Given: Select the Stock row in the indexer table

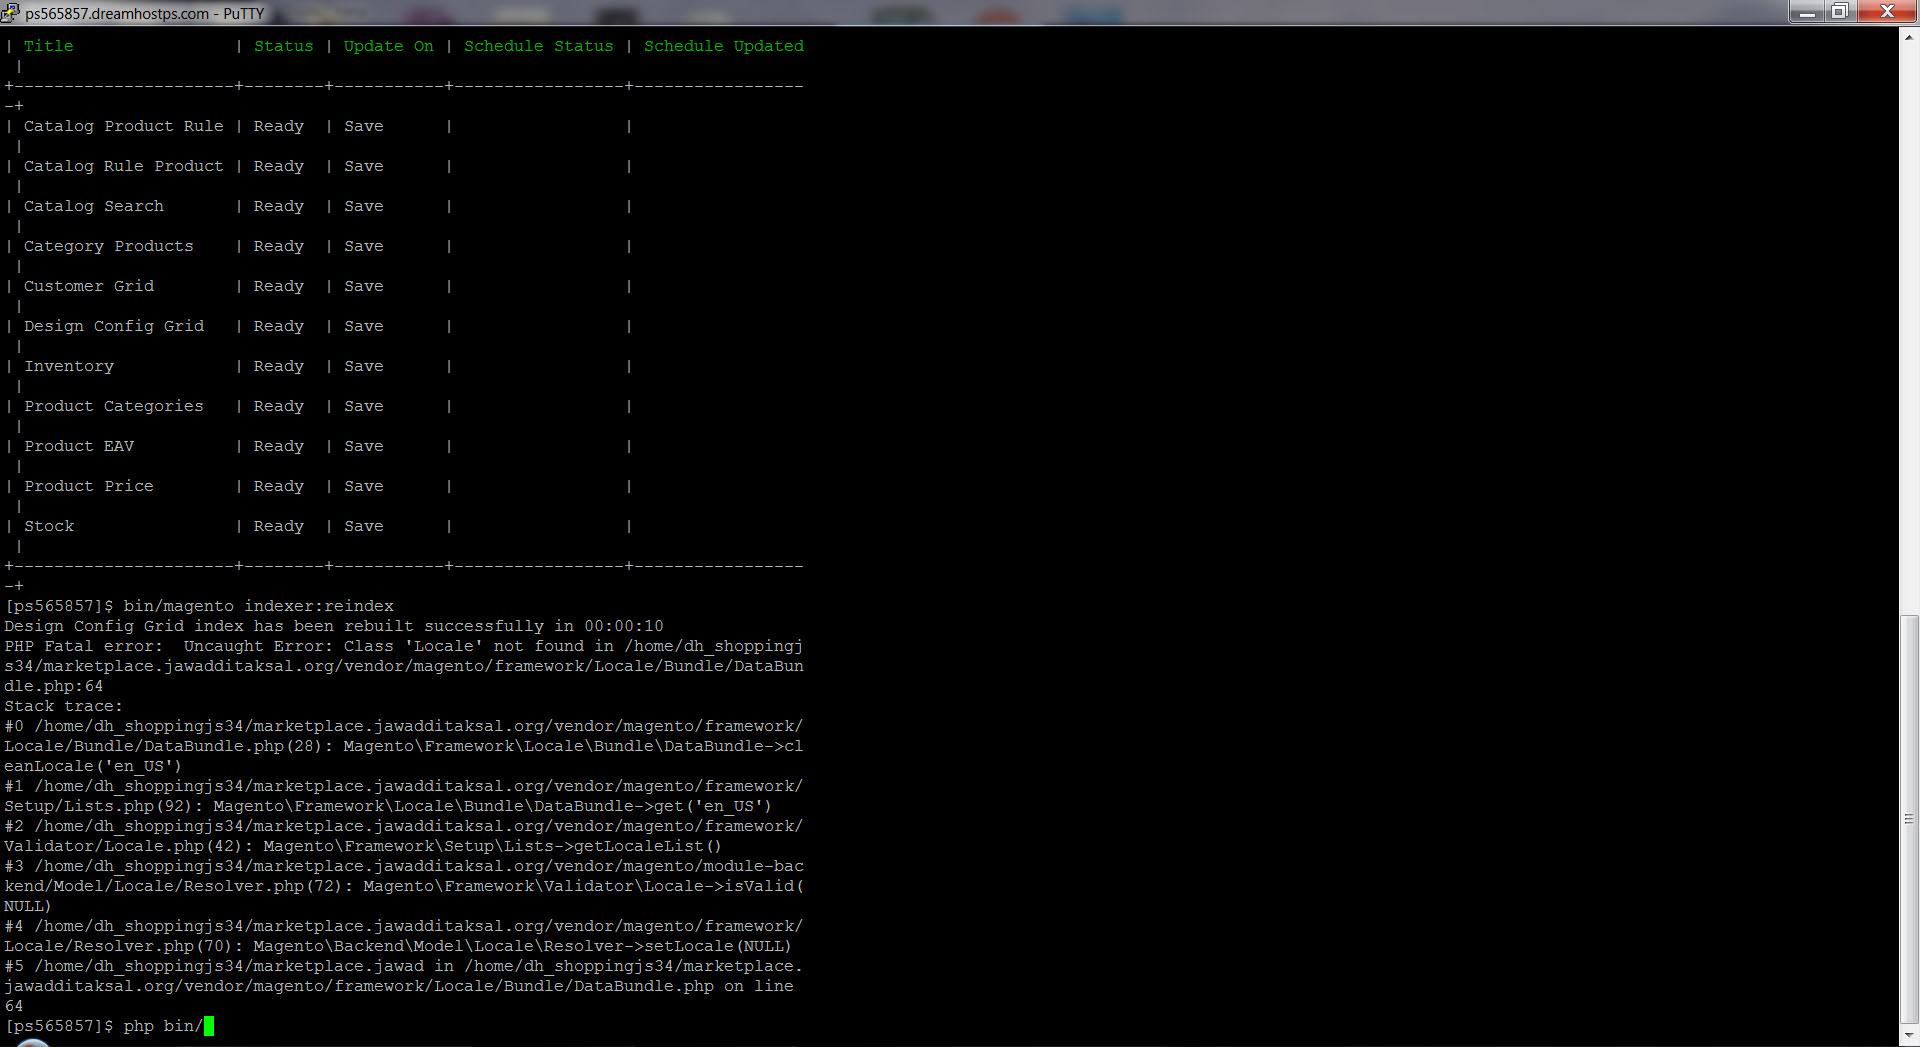Looking at the screenshot, I should click(49, 526).
